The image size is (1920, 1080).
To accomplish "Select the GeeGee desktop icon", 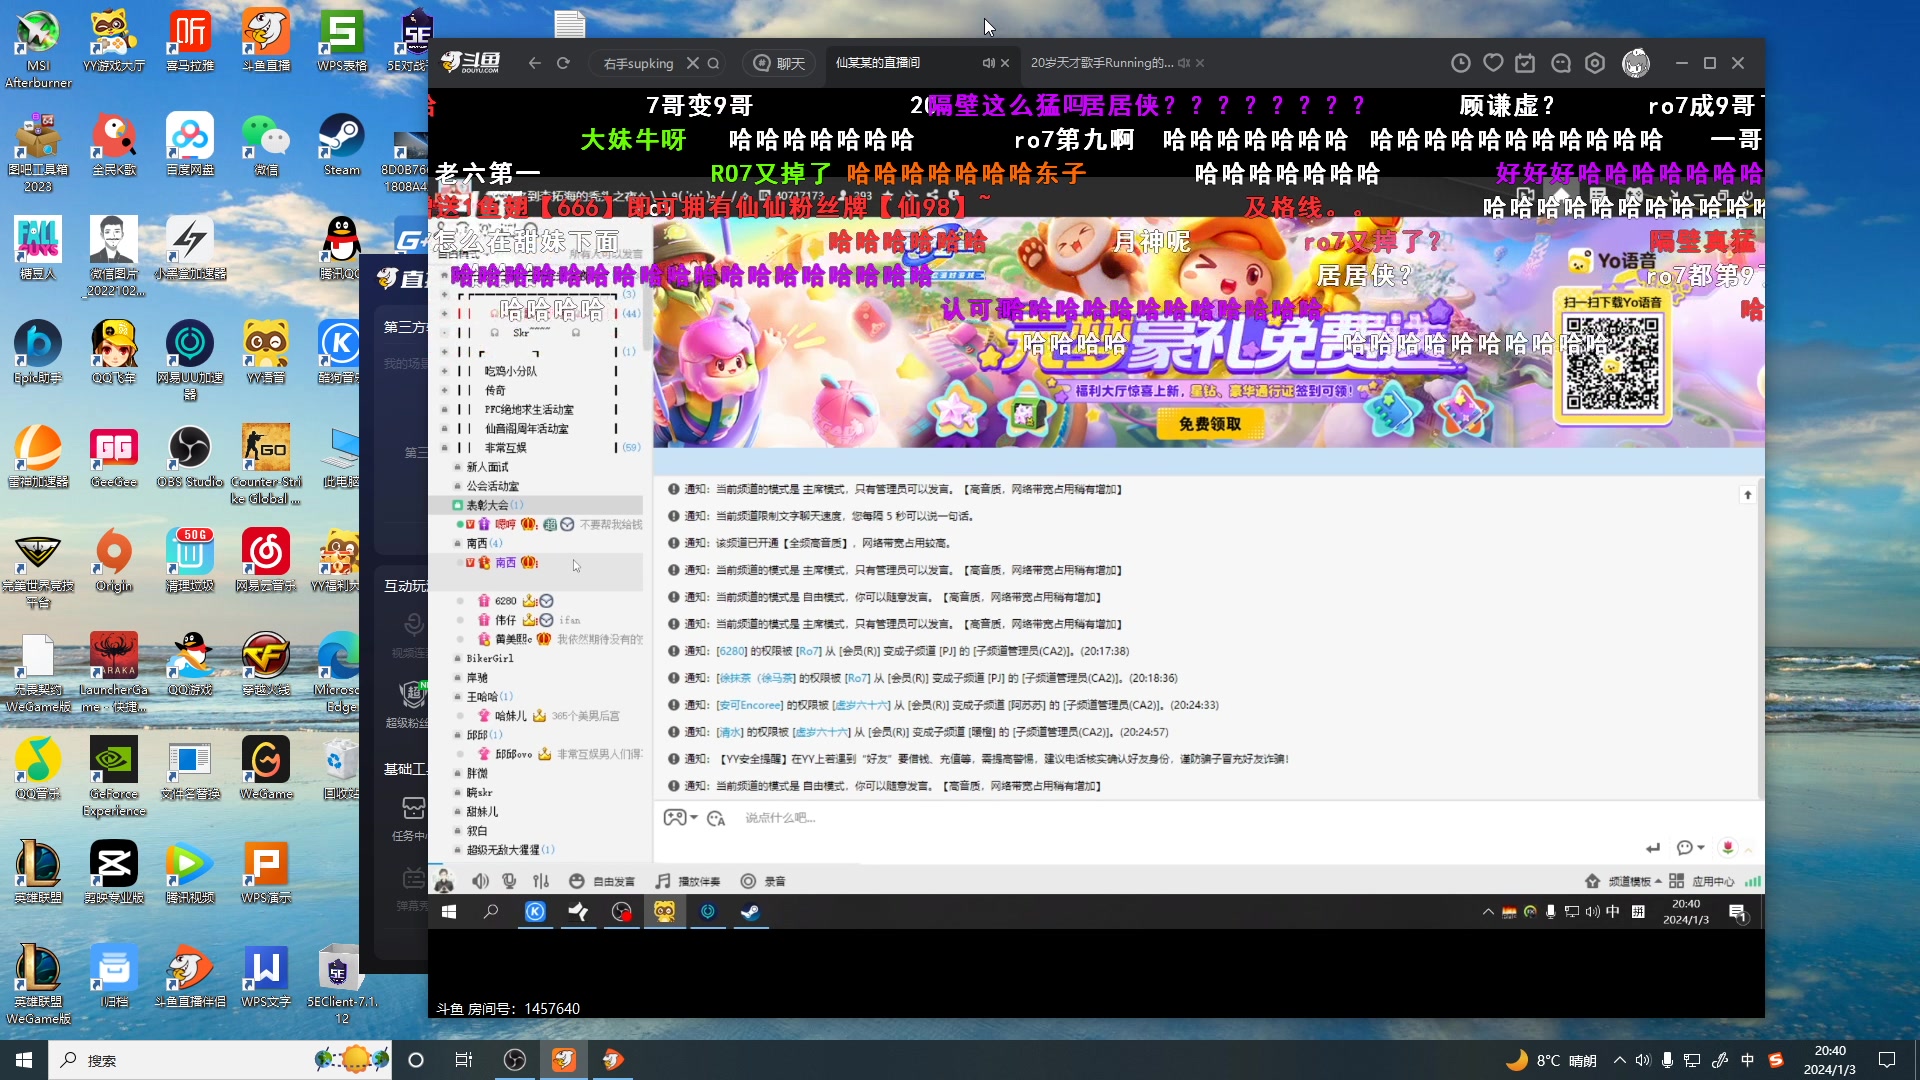I will click(114, 456).
